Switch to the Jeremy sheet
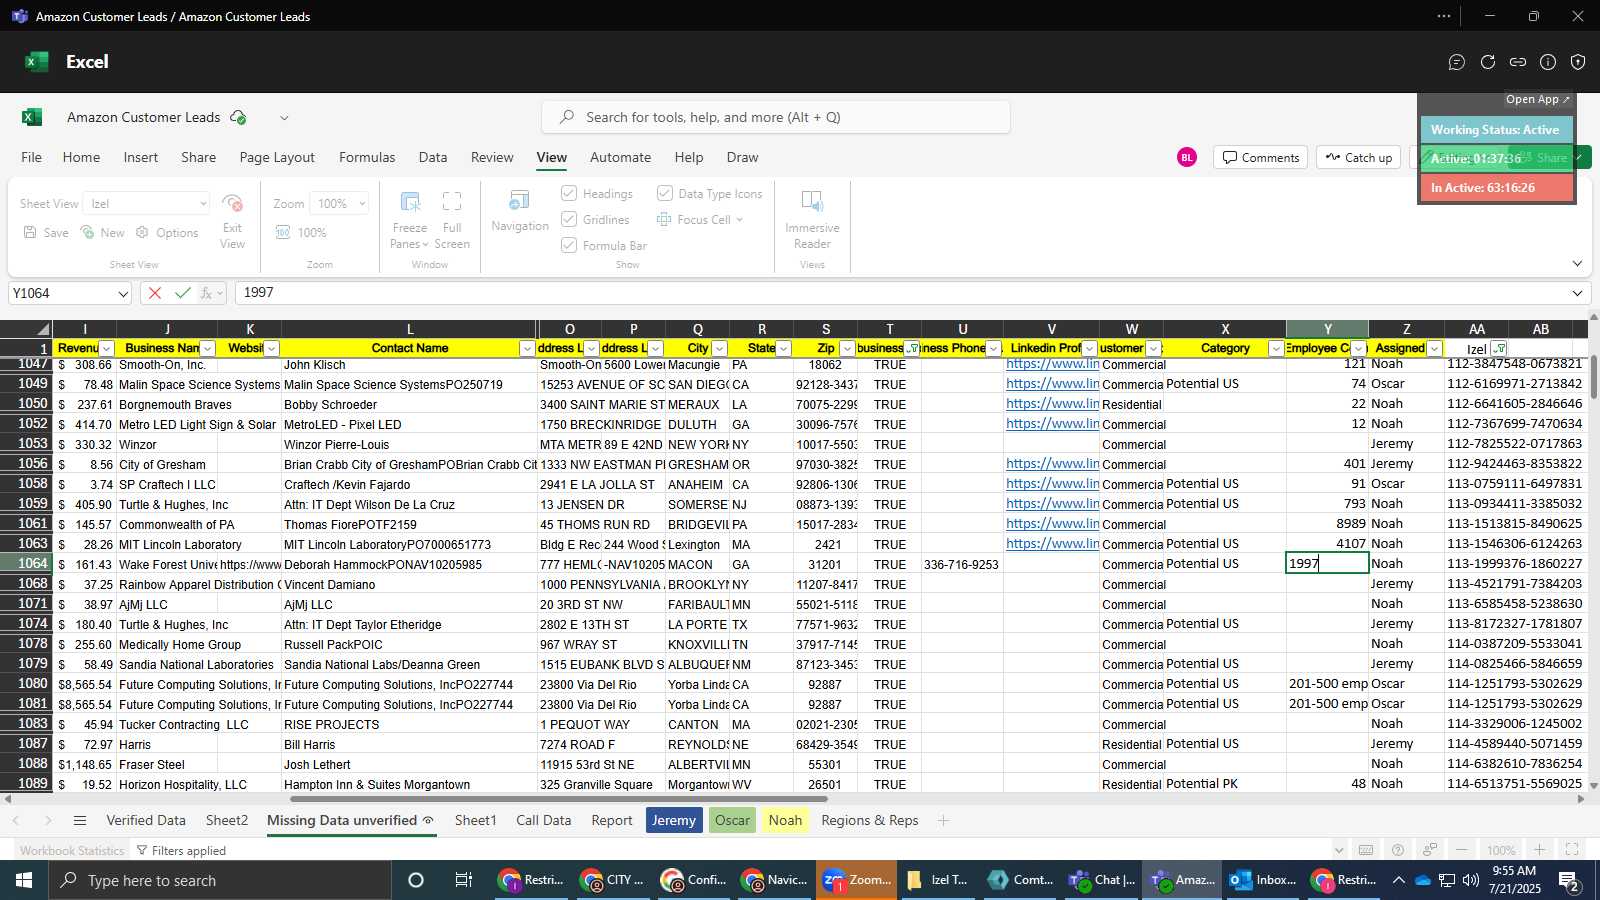The image size is (1600, 900). click(x=674, y=820)
